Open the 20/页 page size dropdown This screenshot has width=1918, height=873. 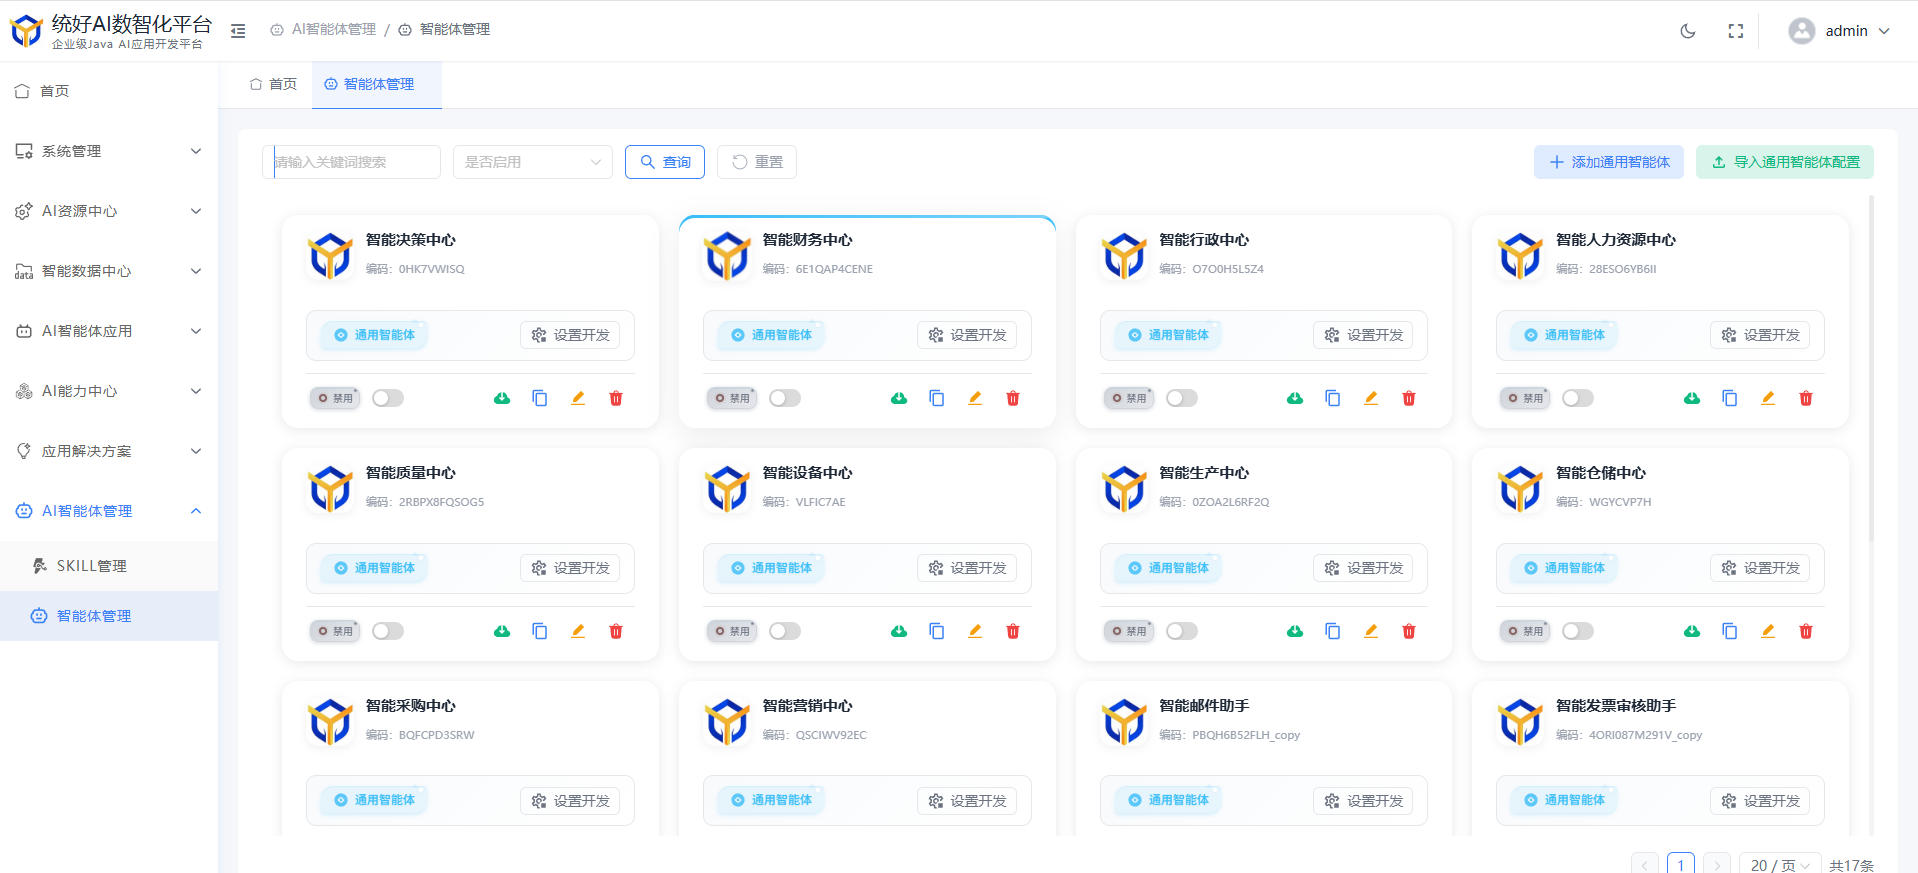tap(1780, 865)
